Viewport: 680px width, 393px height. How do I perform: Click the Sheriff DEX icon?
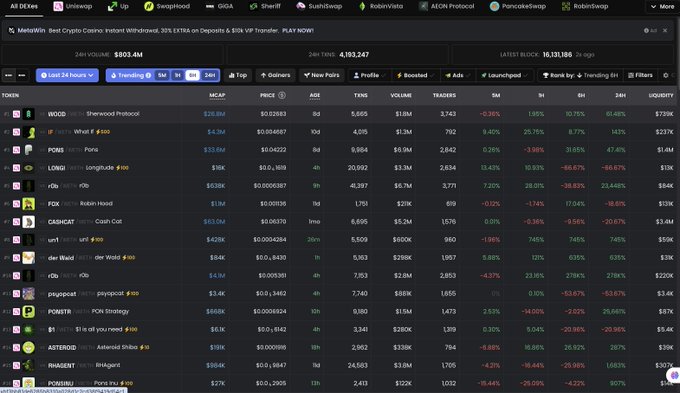254,7
